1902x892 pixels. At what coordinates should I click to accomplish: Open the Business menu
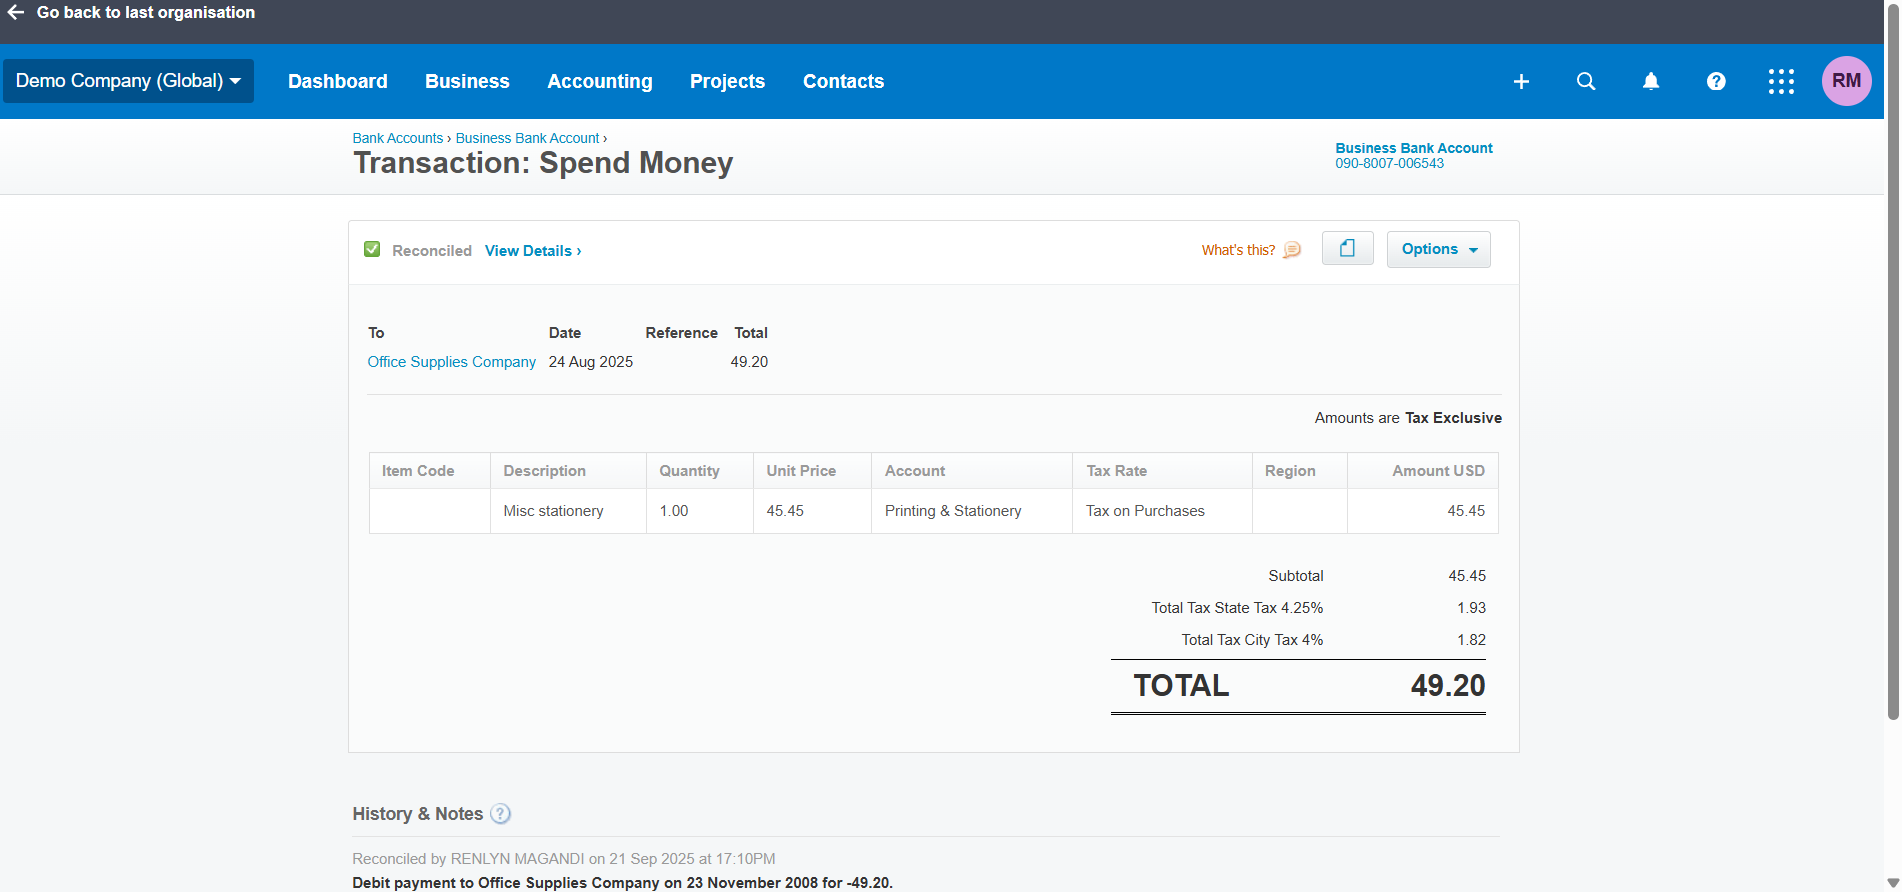(467, 81)
